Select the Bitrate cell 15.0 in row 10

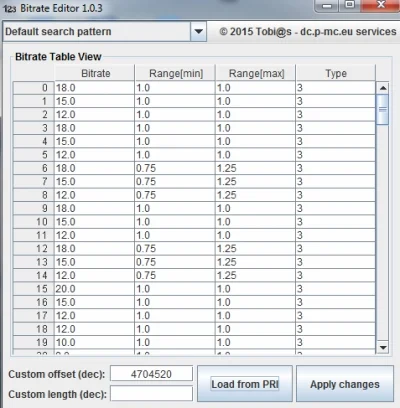point(95,222)
